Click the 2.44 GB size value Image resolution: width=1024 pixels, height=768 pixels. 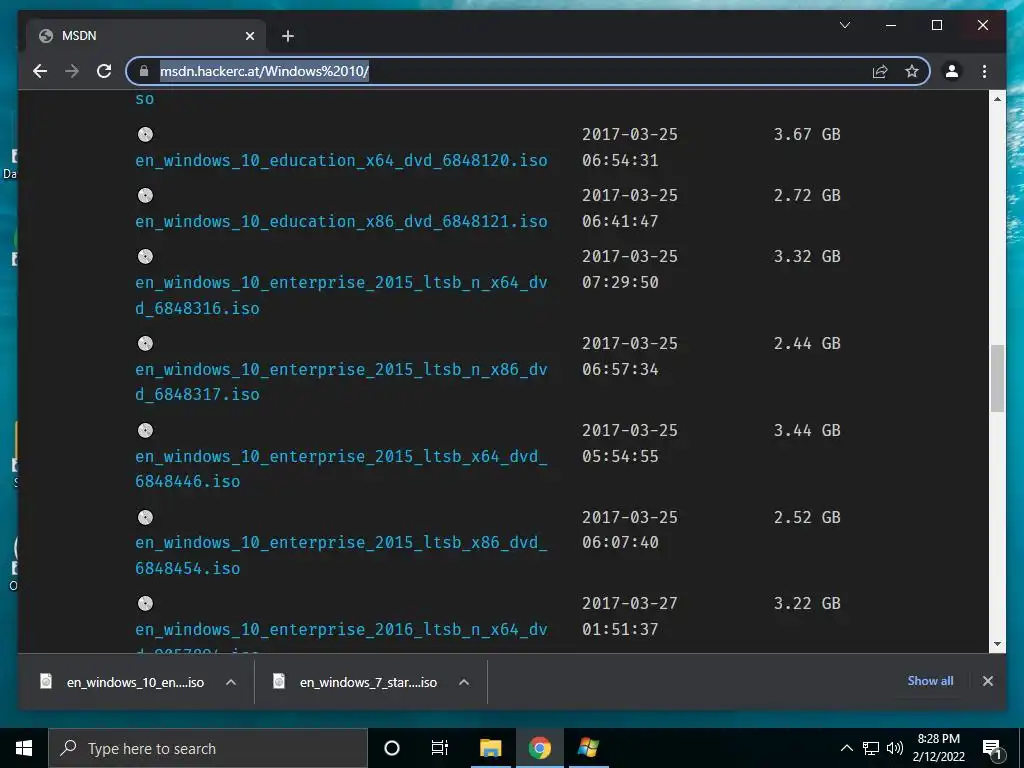(807, 344)
